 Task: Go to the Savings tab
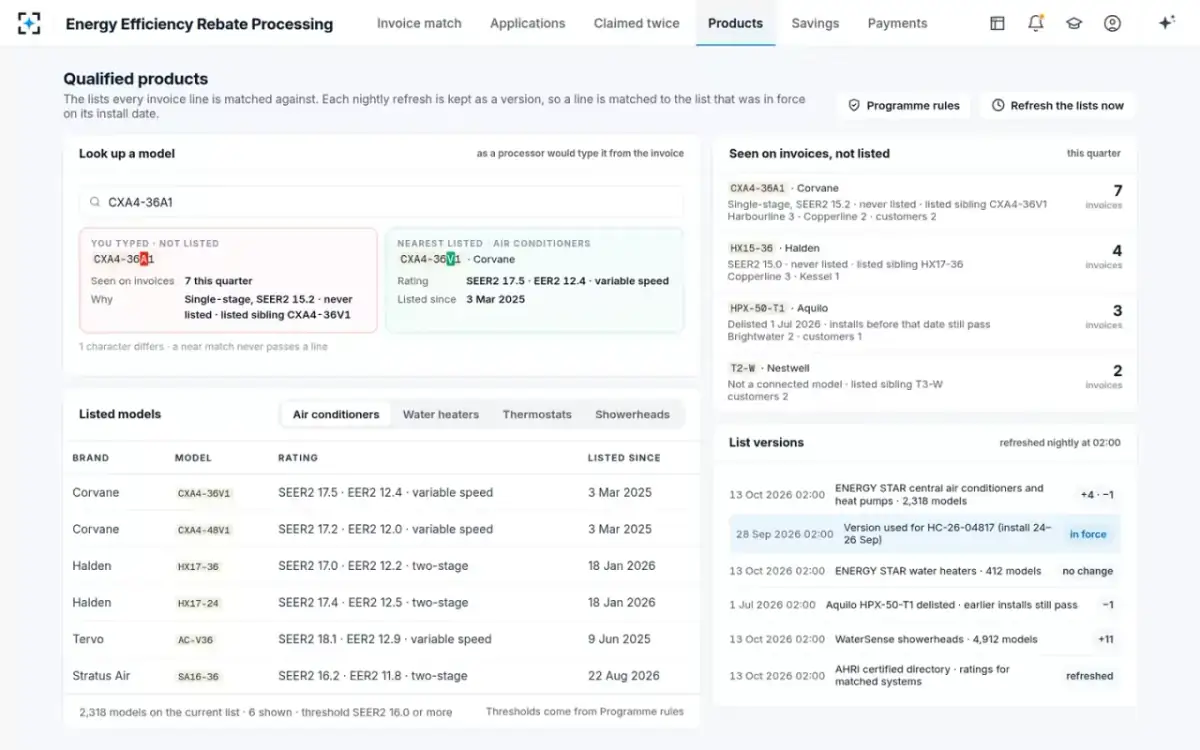click(x=815, y=23)
